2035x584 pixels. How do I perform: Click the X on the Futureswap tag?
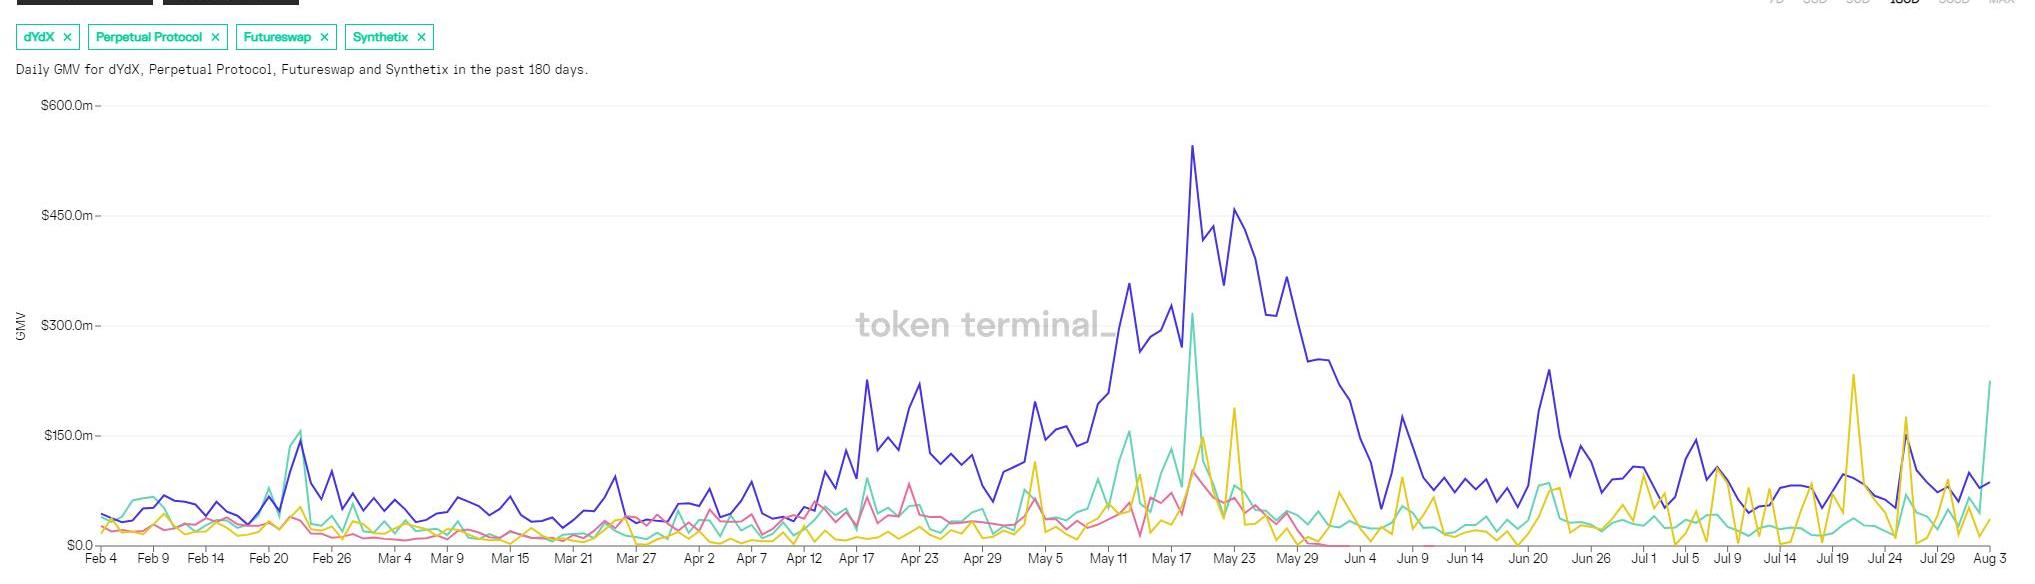point(324,37)
